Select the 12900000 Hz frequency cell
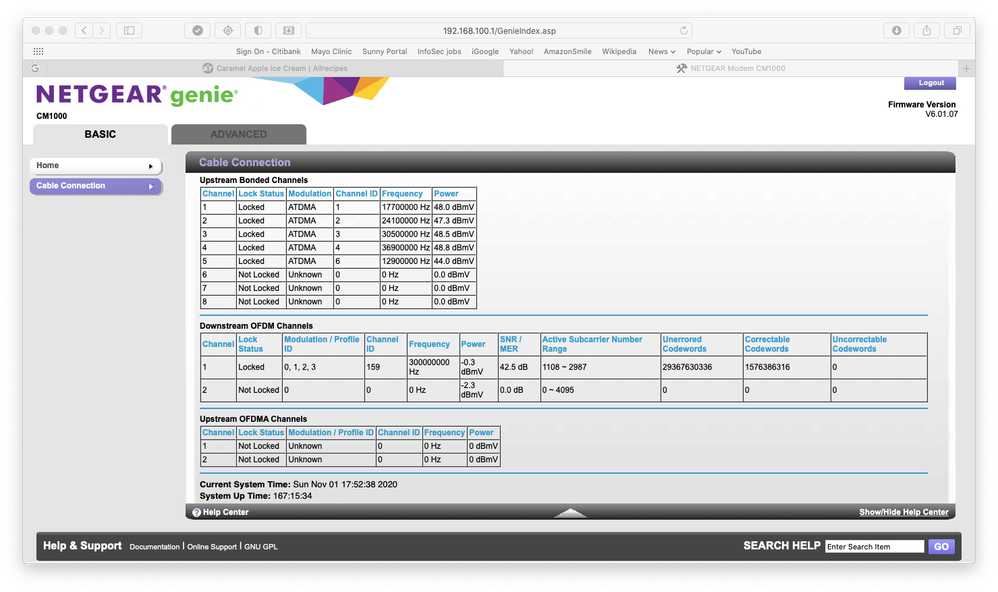 (x=405, y=261)
